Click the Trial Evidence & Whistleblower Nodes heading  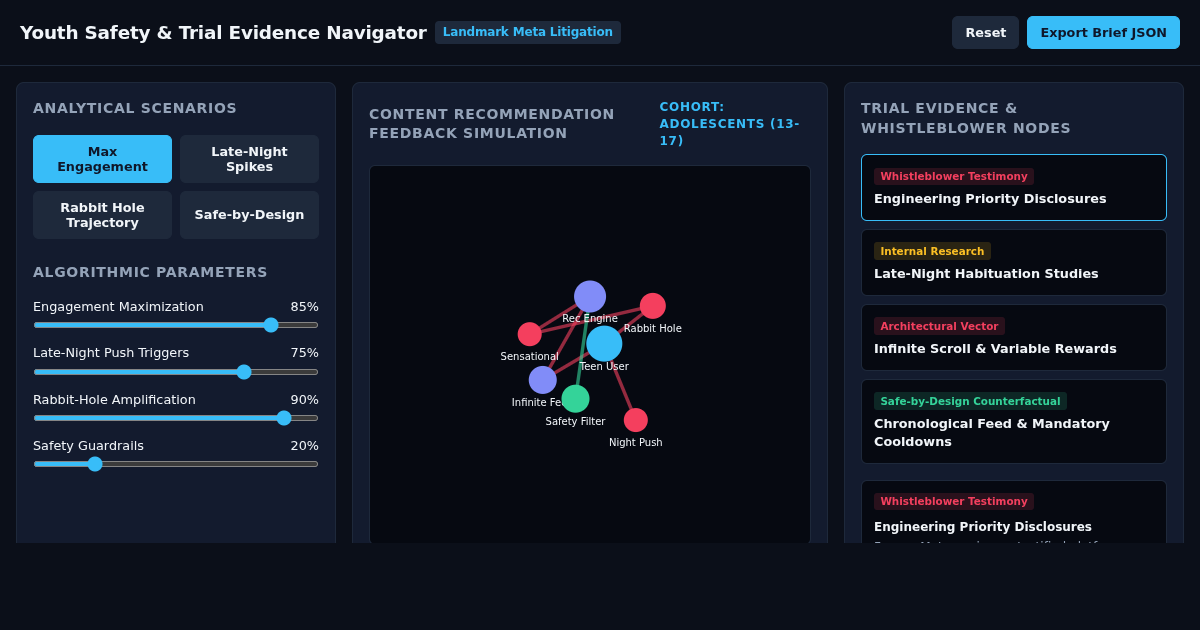tap(966, 118)
